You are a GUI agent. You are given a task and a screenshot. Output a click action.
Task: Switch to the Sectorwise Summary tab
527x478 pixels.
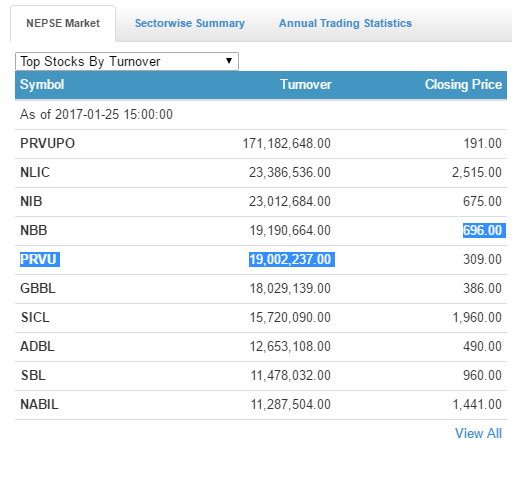(x=190, y=23)
